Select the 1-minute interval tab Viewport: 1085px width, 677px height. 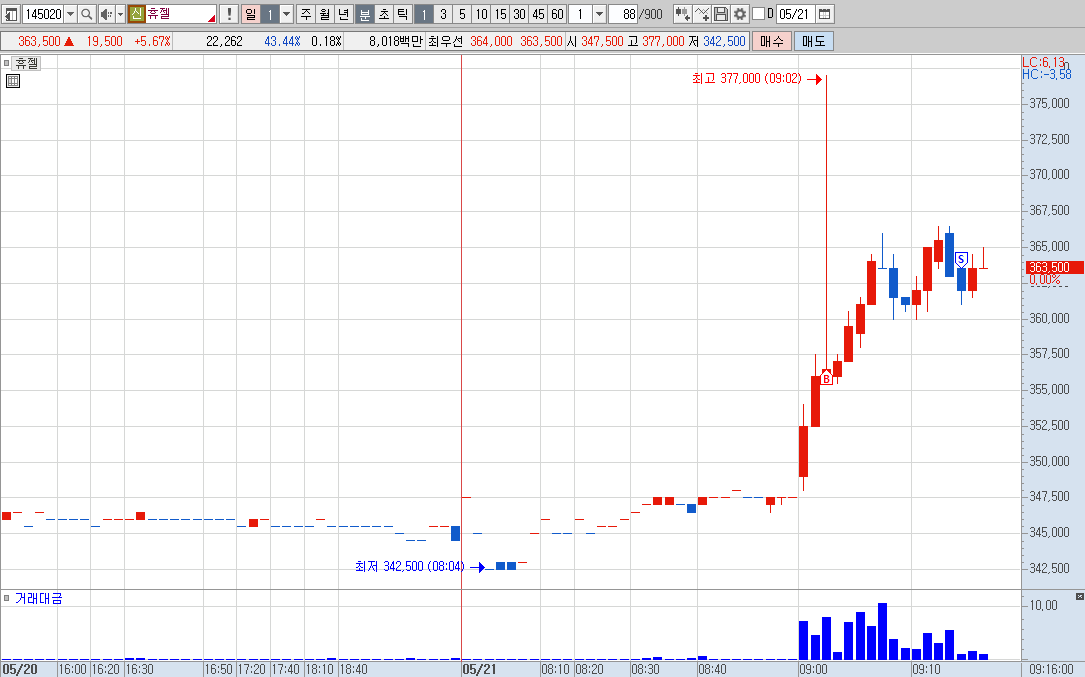tap(423, 14)
